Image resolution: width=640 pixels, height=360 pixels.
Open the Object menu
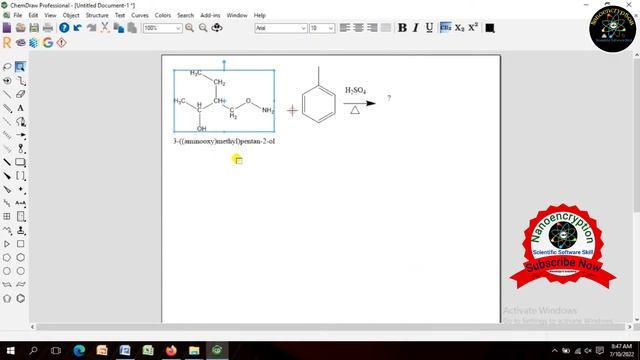click(x=71, y=15)
